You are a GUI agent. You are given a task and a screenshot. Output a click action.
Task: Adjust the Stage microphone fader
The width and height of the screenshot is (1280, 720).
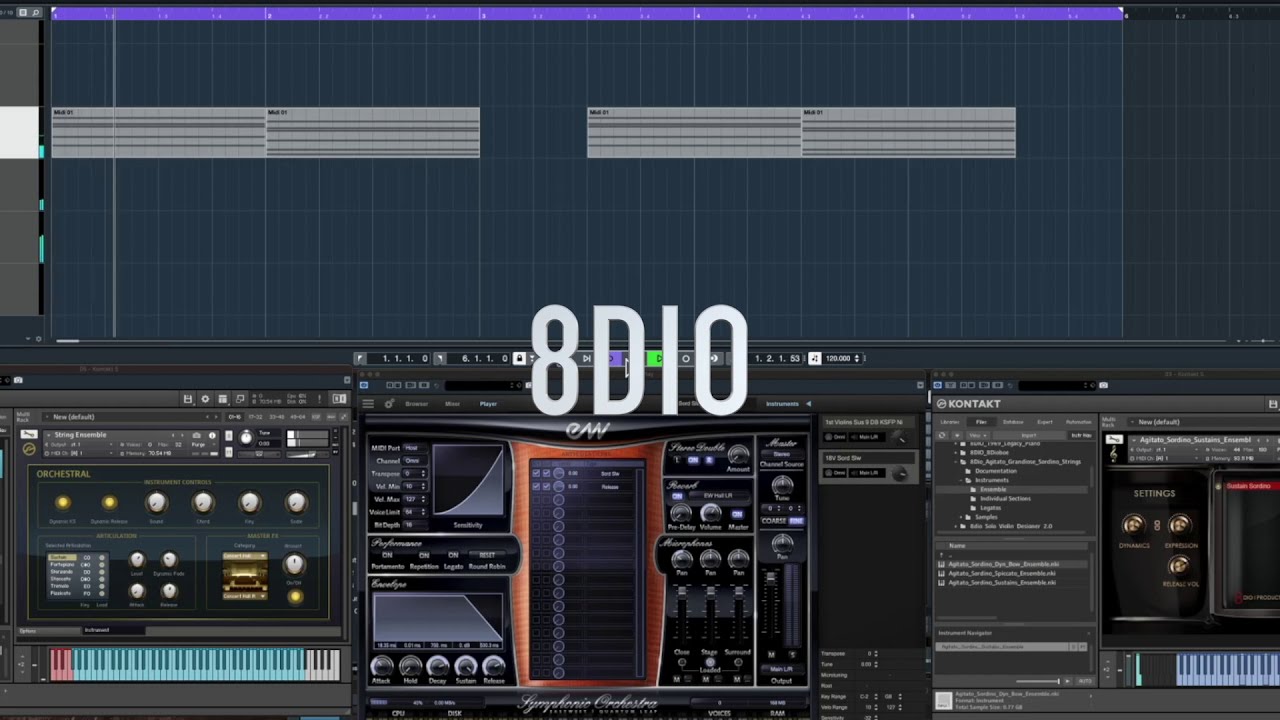[710, 592]
